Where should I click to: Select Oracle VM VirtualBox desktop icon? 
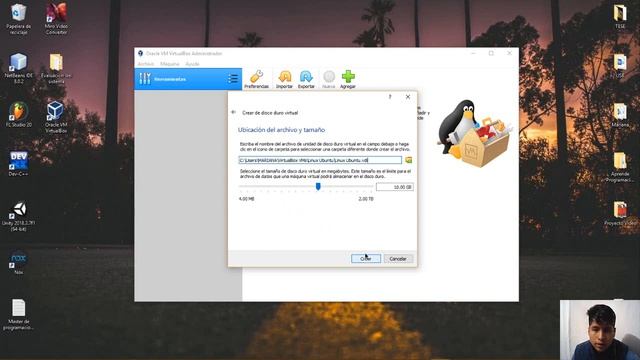click(x=56, y=117)
